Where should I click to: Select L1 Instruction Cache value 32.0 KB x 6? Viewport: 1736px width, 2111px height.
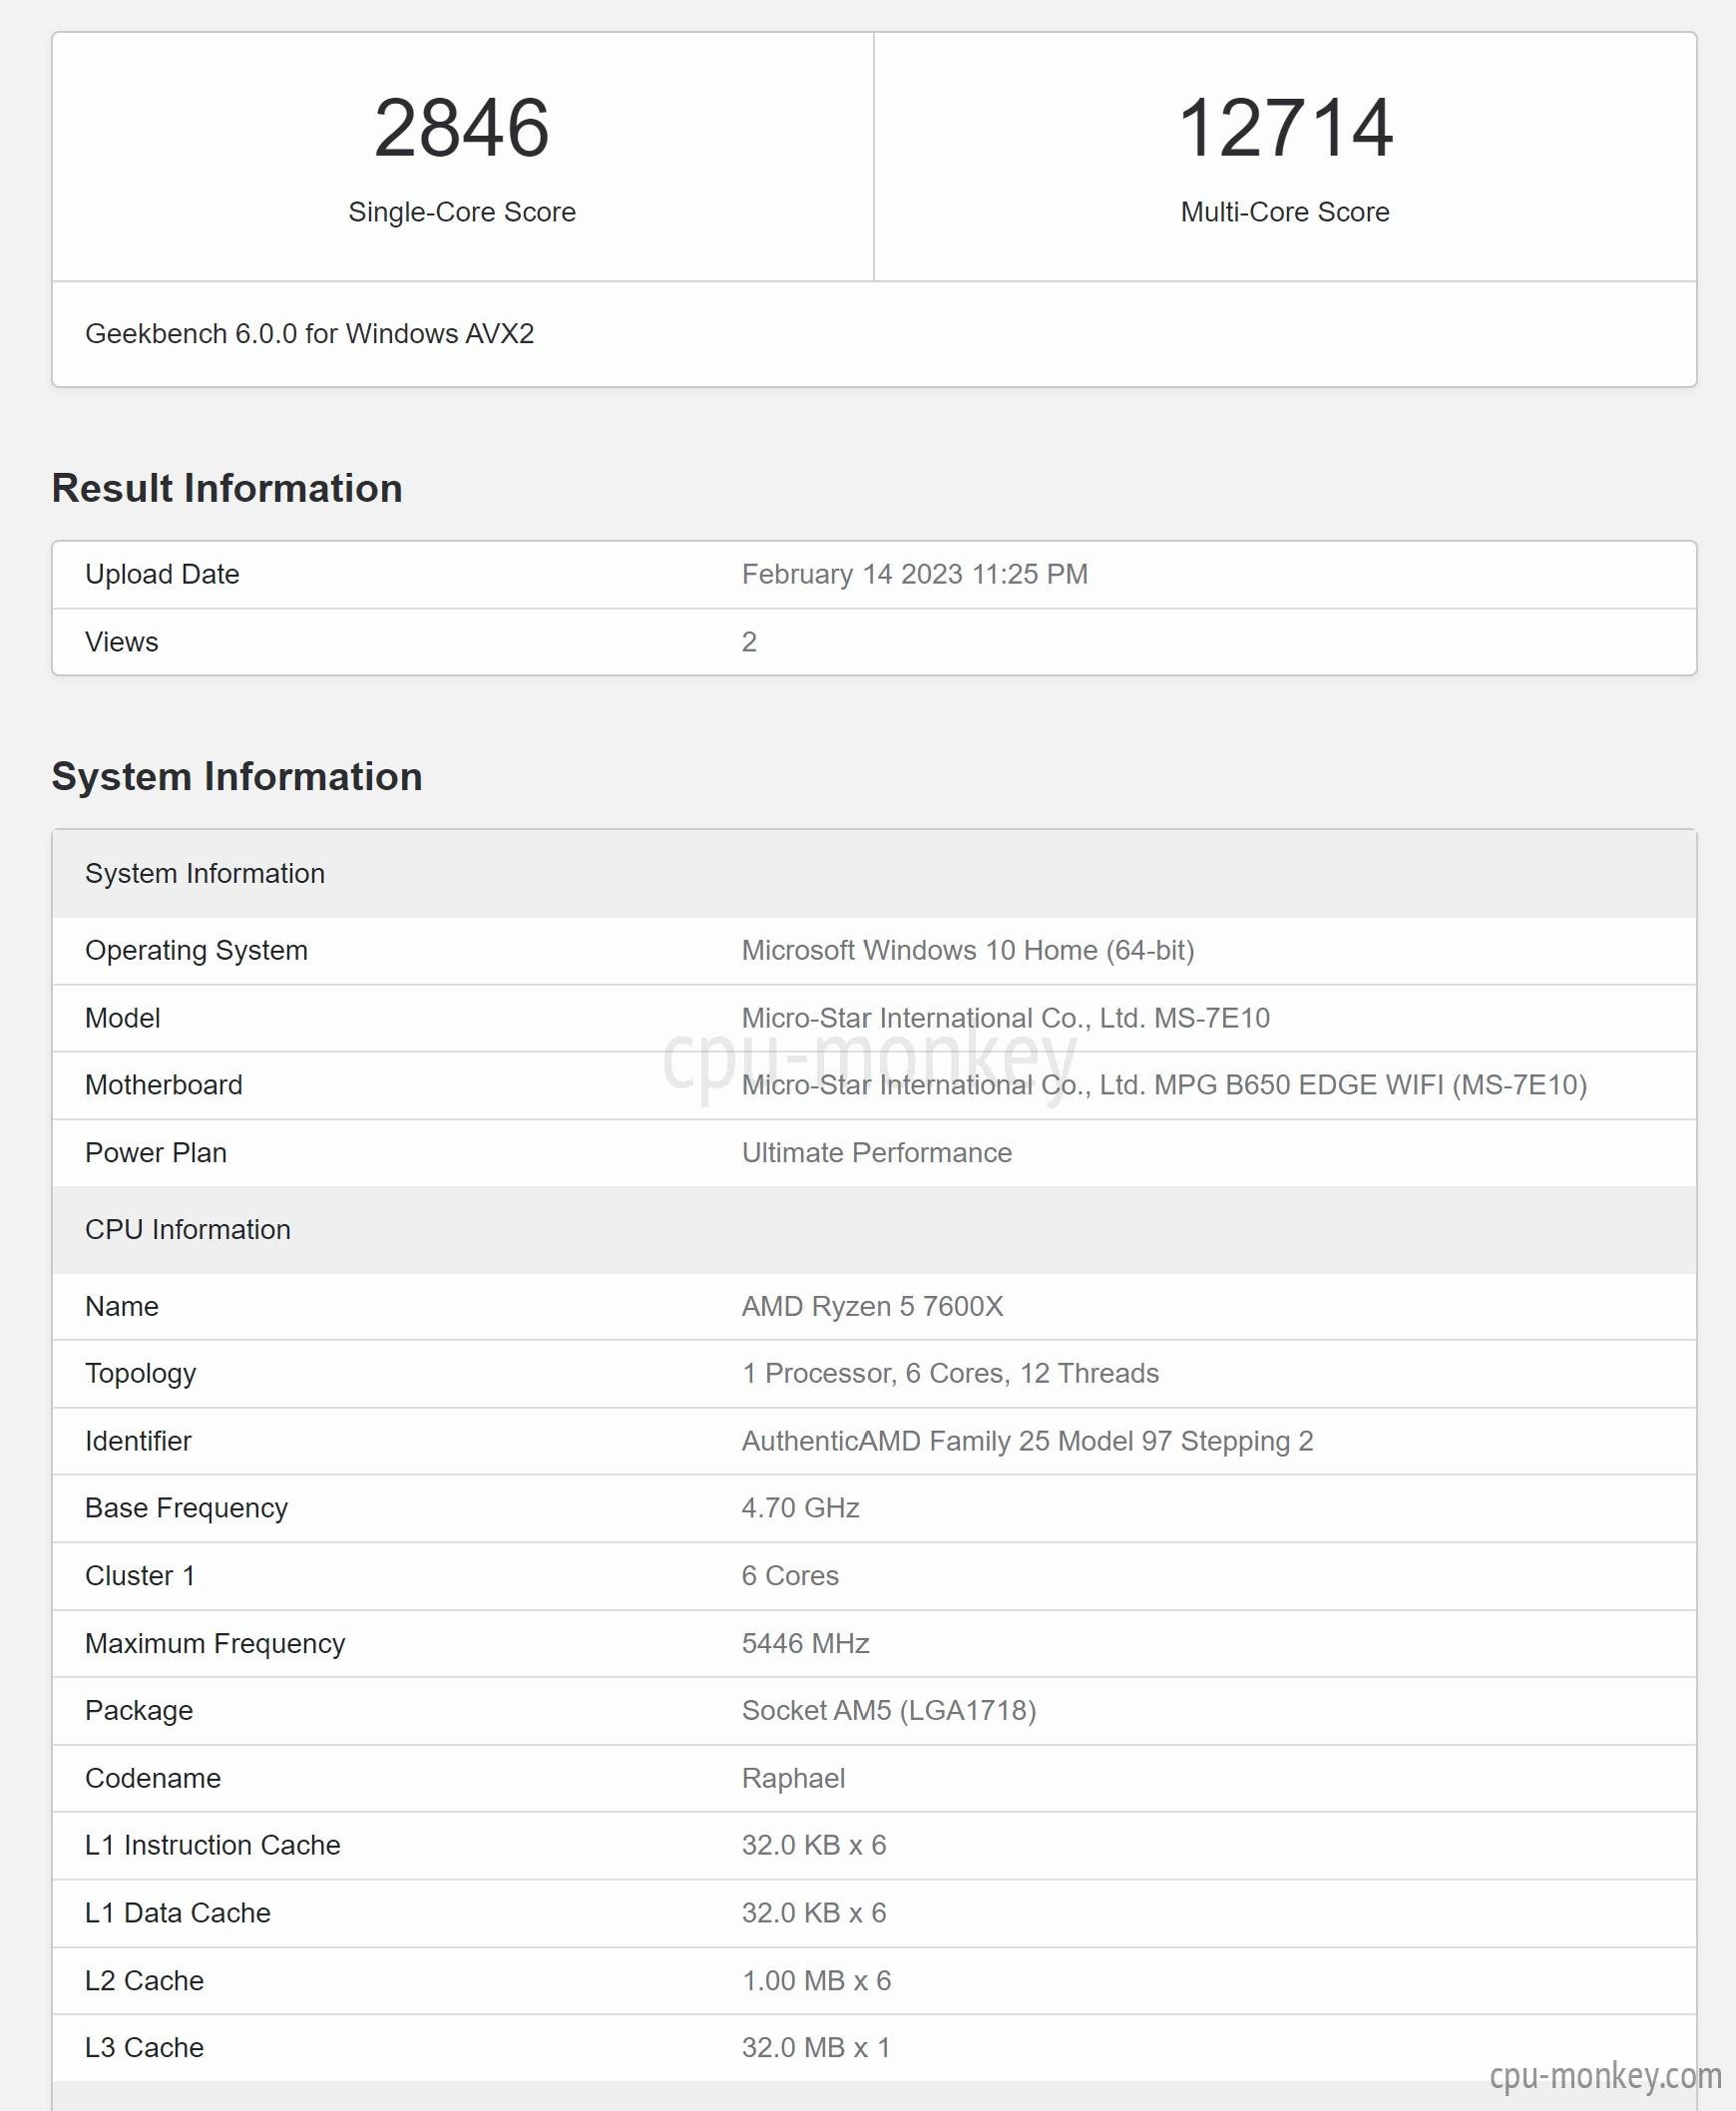814,1845
